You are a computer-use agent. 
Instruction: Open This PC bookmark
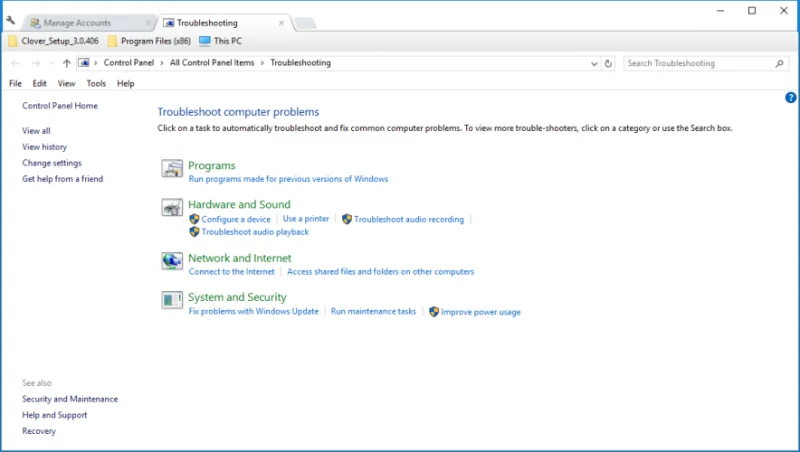pyautogui.click(x=220, y=41)
